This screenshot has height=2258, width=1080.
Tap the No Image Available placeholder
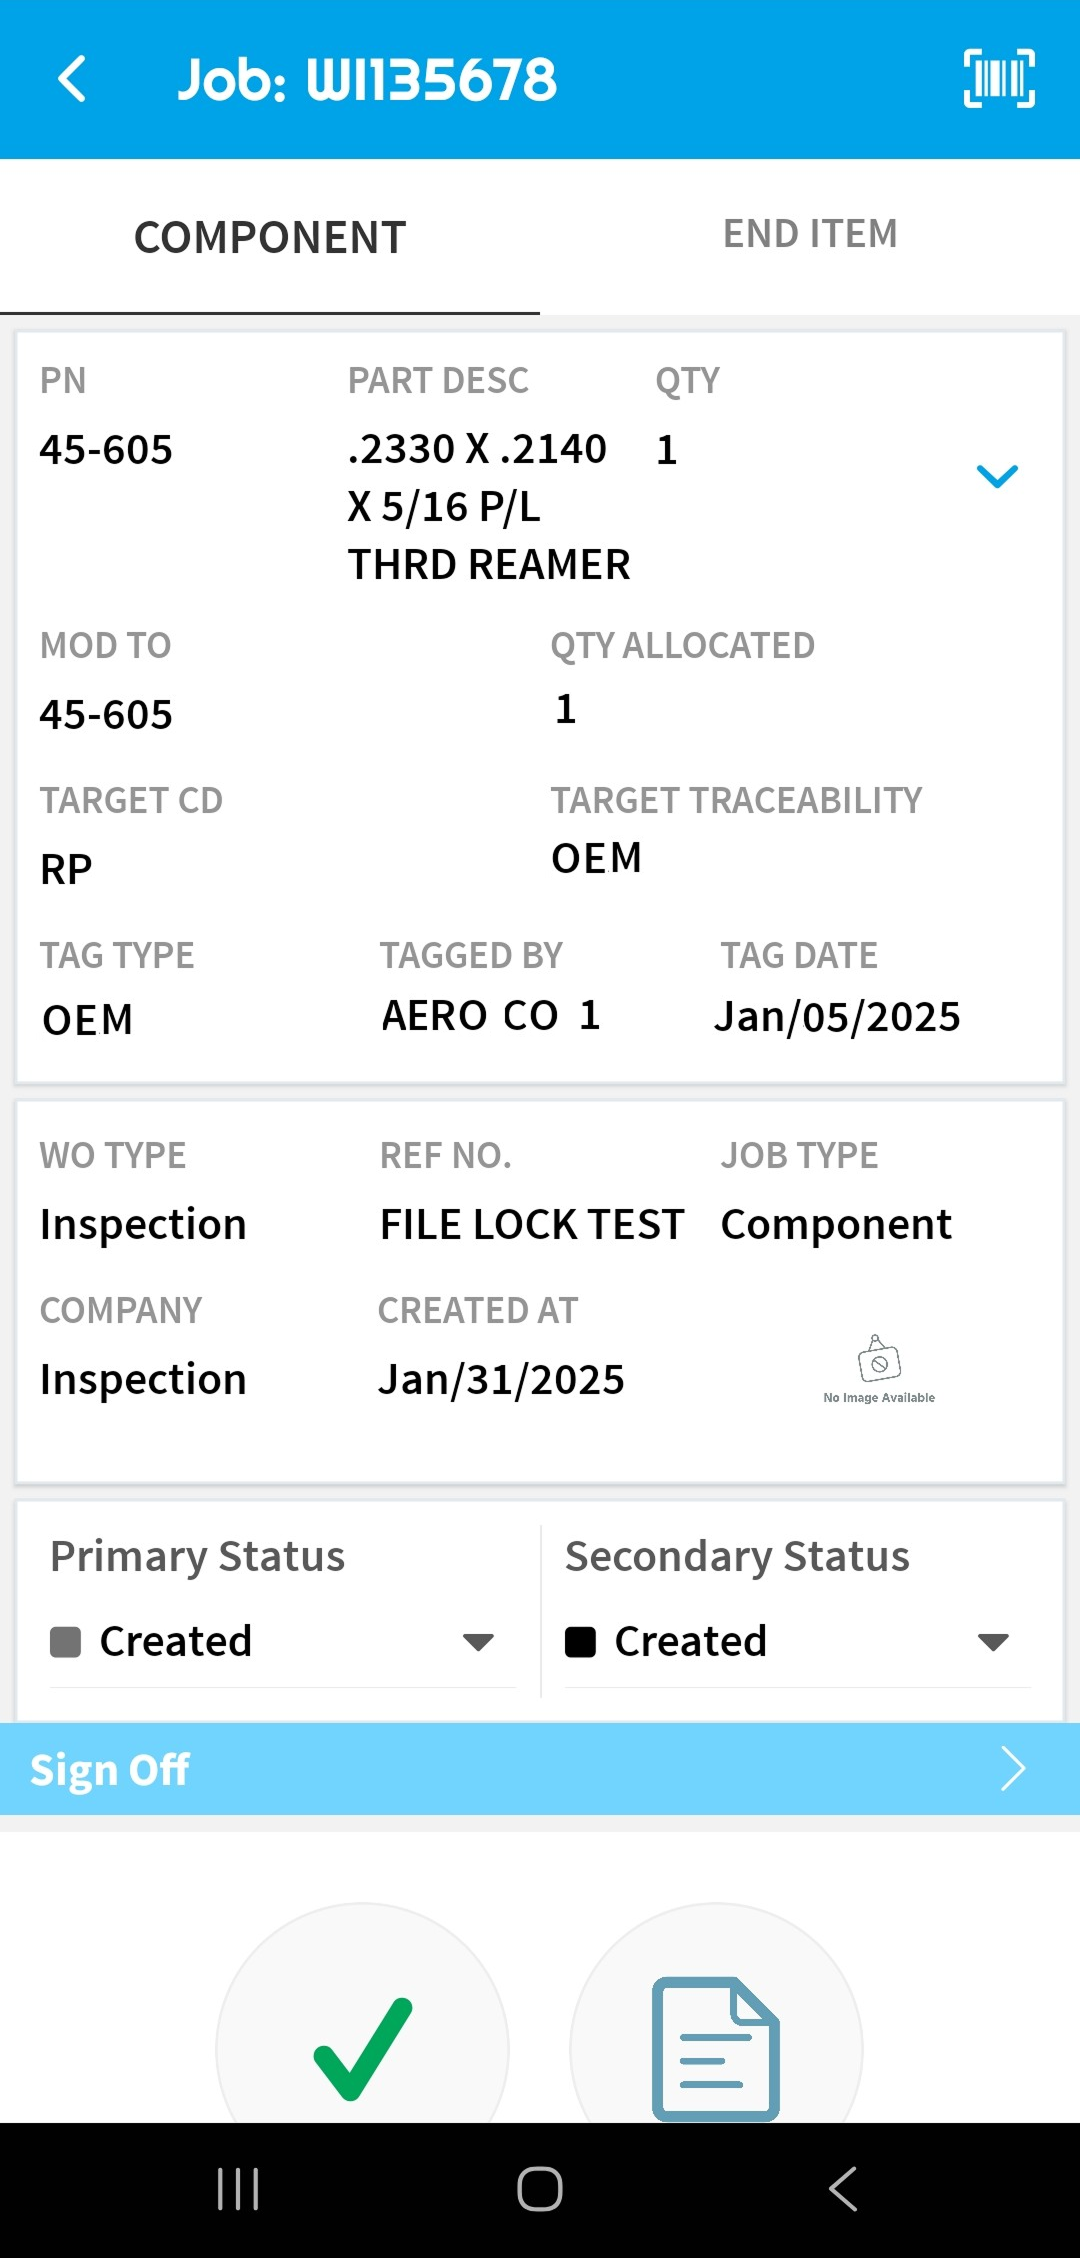click(x=879, y=1369)
